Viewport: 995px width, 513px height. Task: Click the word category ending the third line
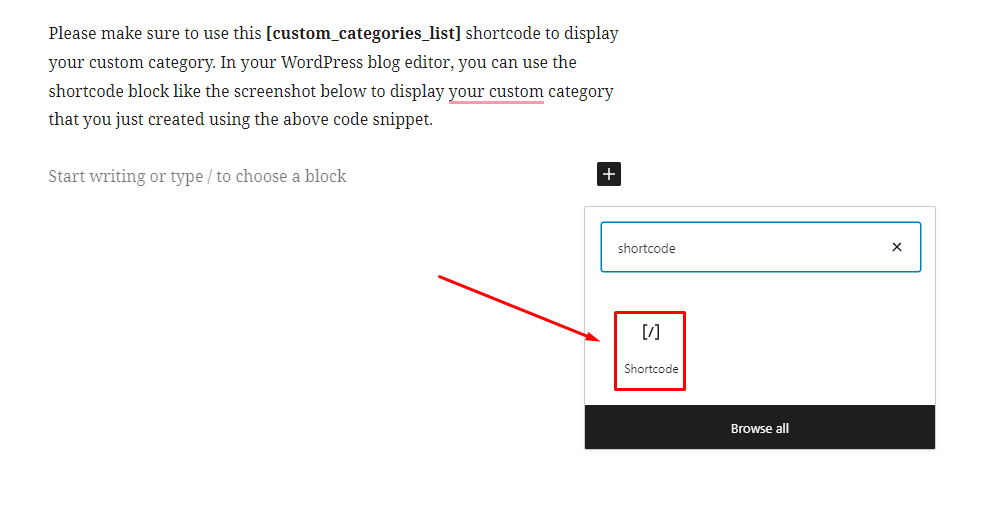tap(581, 91)
